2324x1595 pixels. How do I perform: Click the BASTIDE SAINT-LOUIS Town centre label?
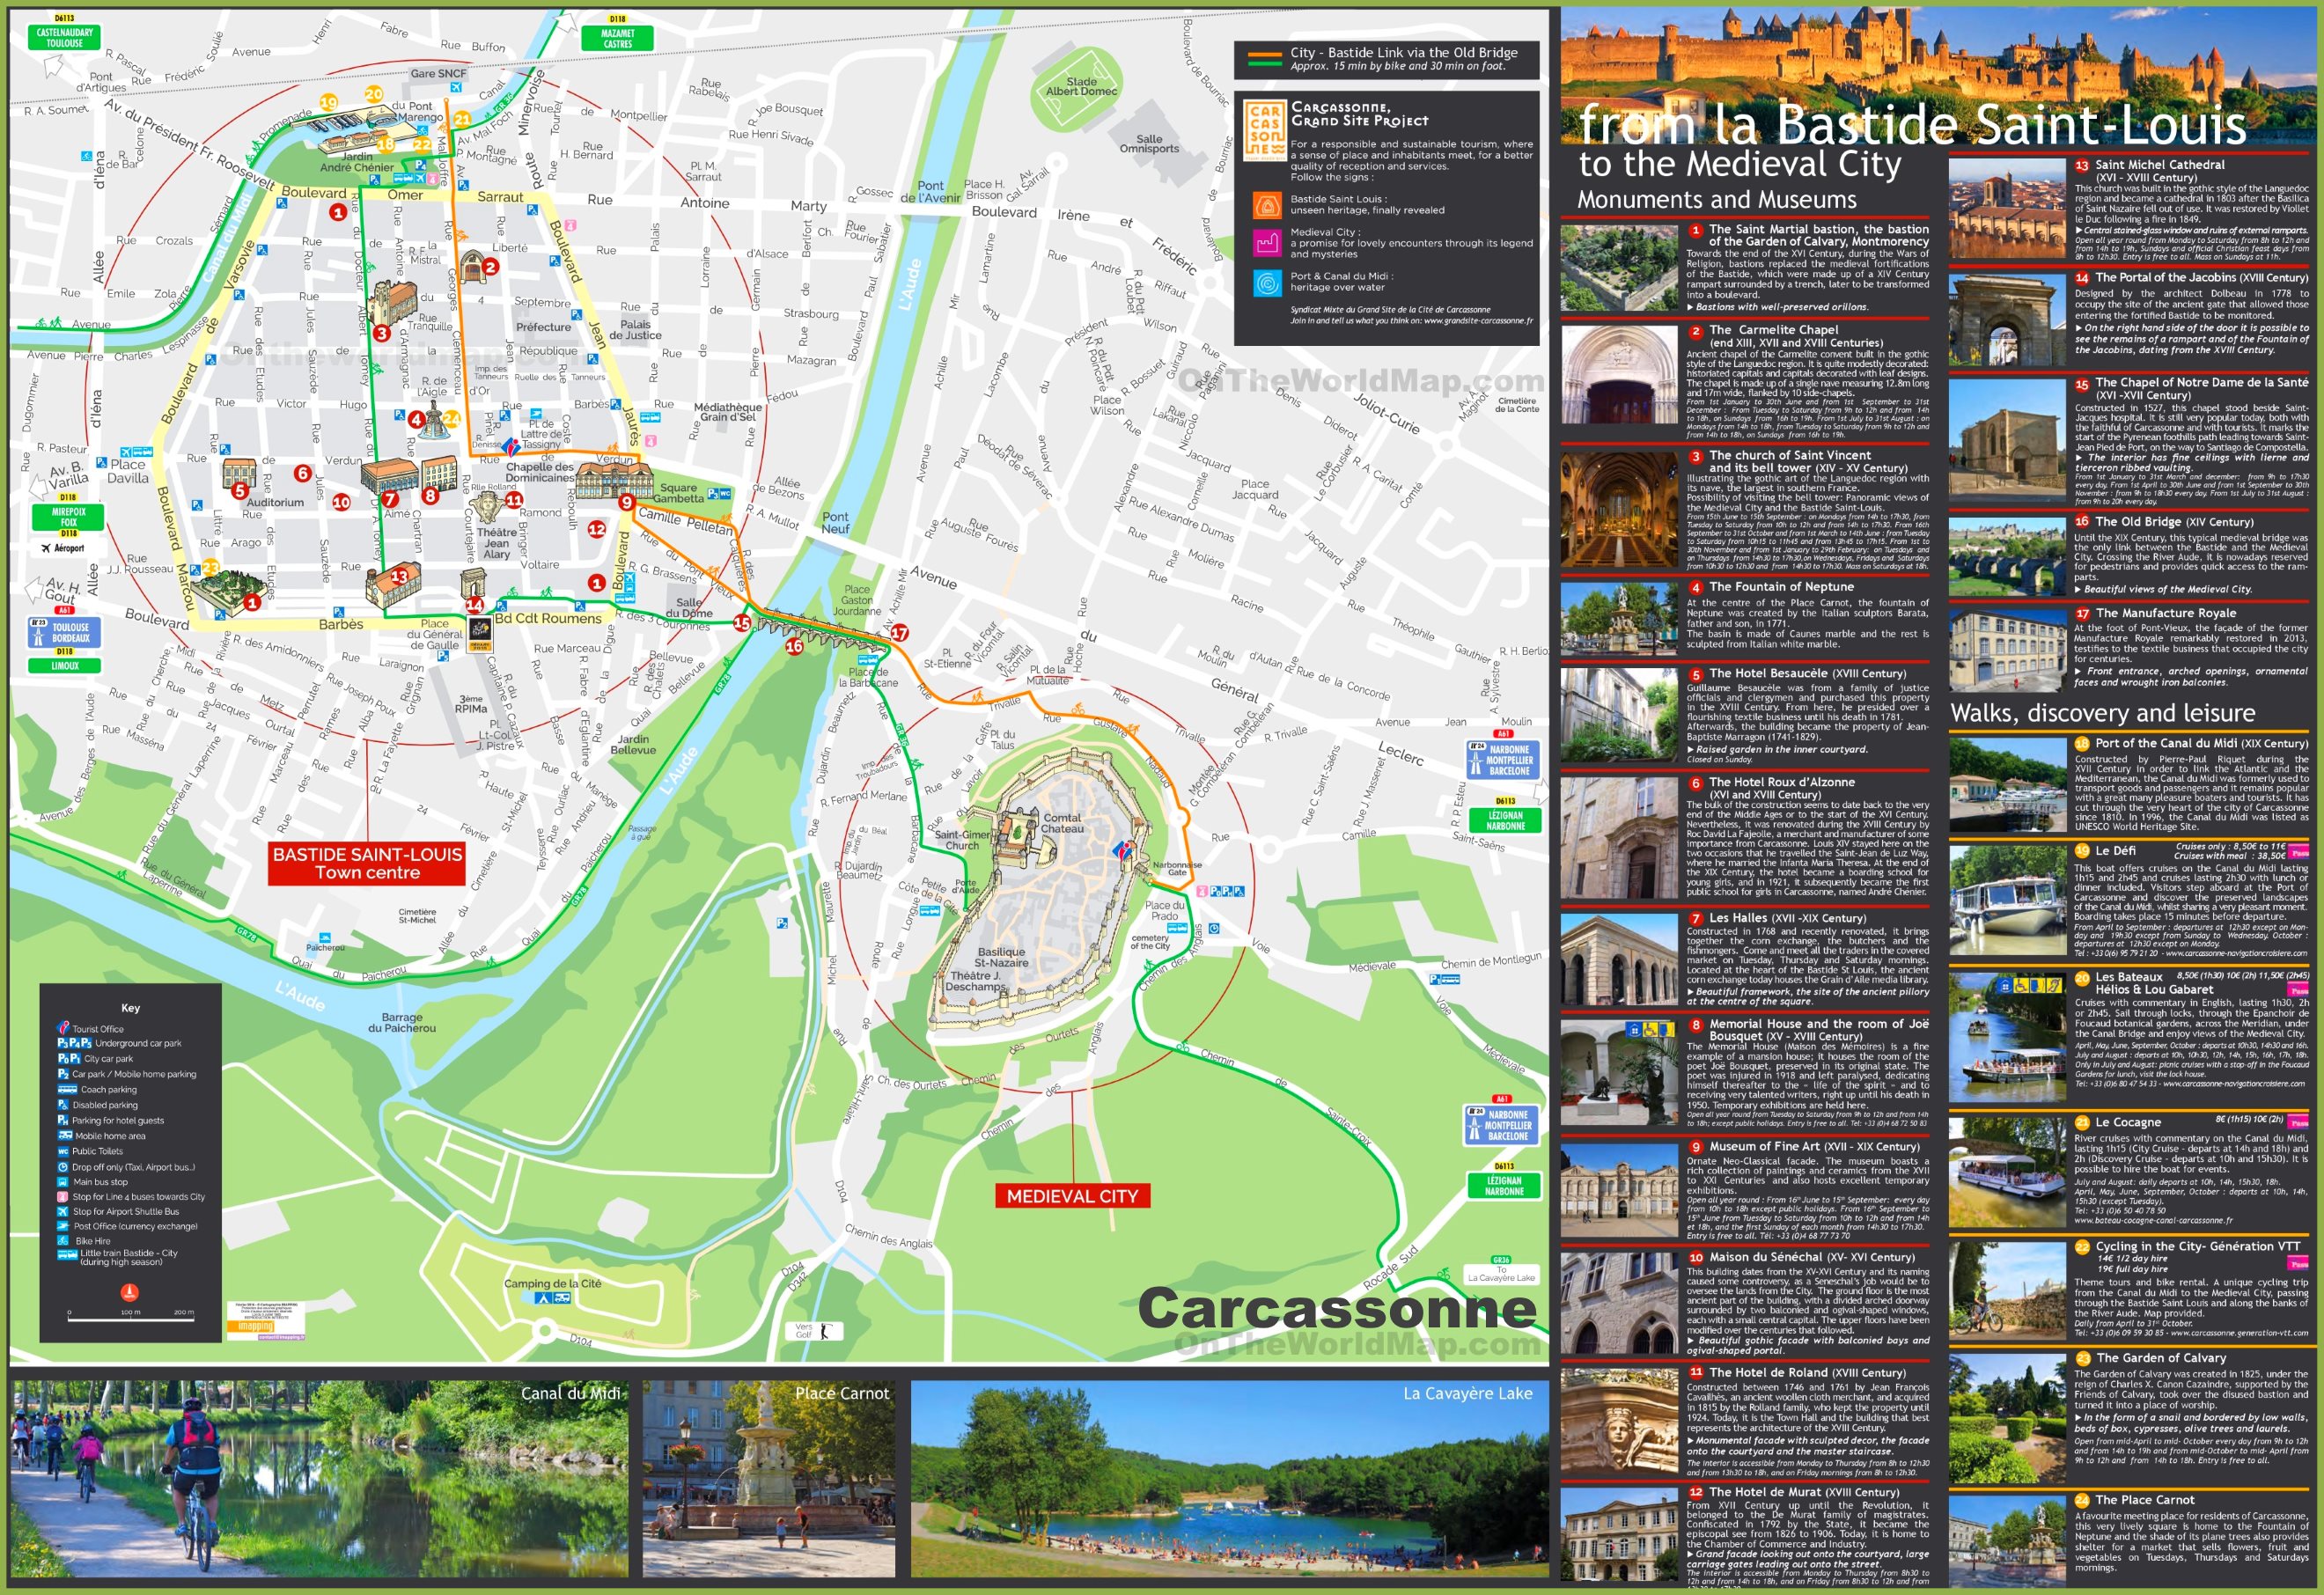click(x=367, y=863)
